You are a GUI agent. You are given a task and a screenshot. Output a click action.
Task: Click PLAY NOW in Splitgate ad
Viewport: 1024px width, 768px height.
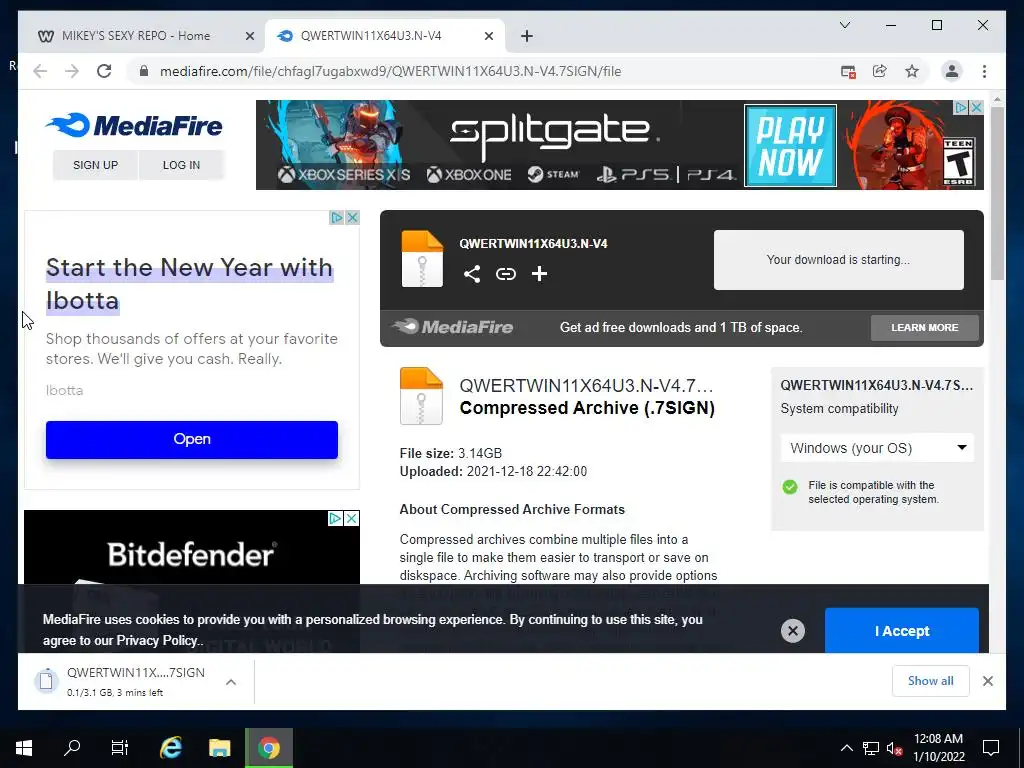[x=790, y=146]
